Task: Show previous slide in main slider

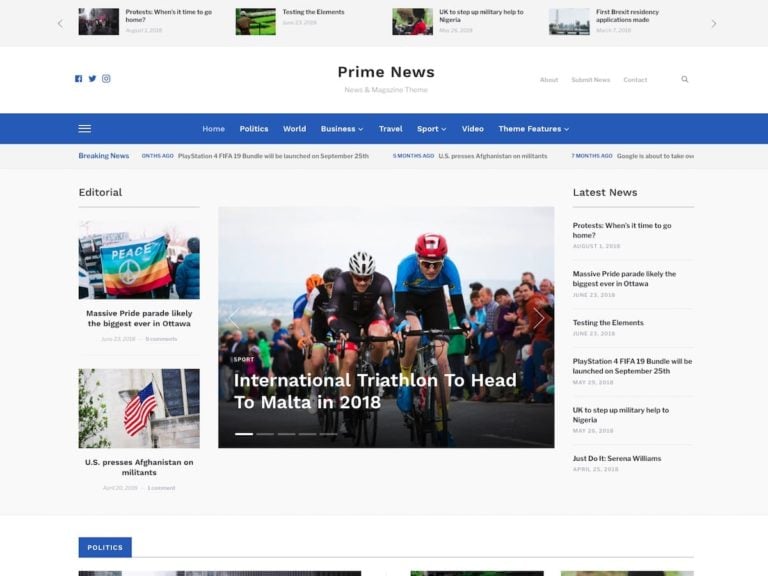Action: (234, 318)
